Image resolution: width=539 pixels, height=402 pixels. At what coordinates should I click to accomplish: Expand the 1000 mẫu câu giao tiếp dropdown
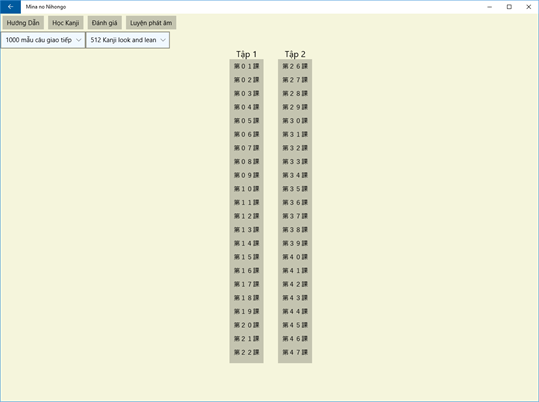[43, 40]
